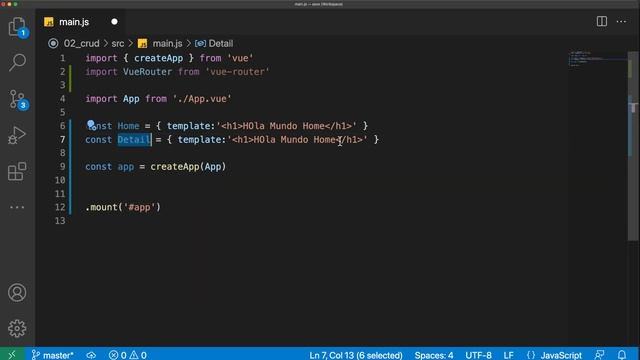Click 'Home' constant name on line 6
This screenshot has height=360, width=640.
pos(128,126)
